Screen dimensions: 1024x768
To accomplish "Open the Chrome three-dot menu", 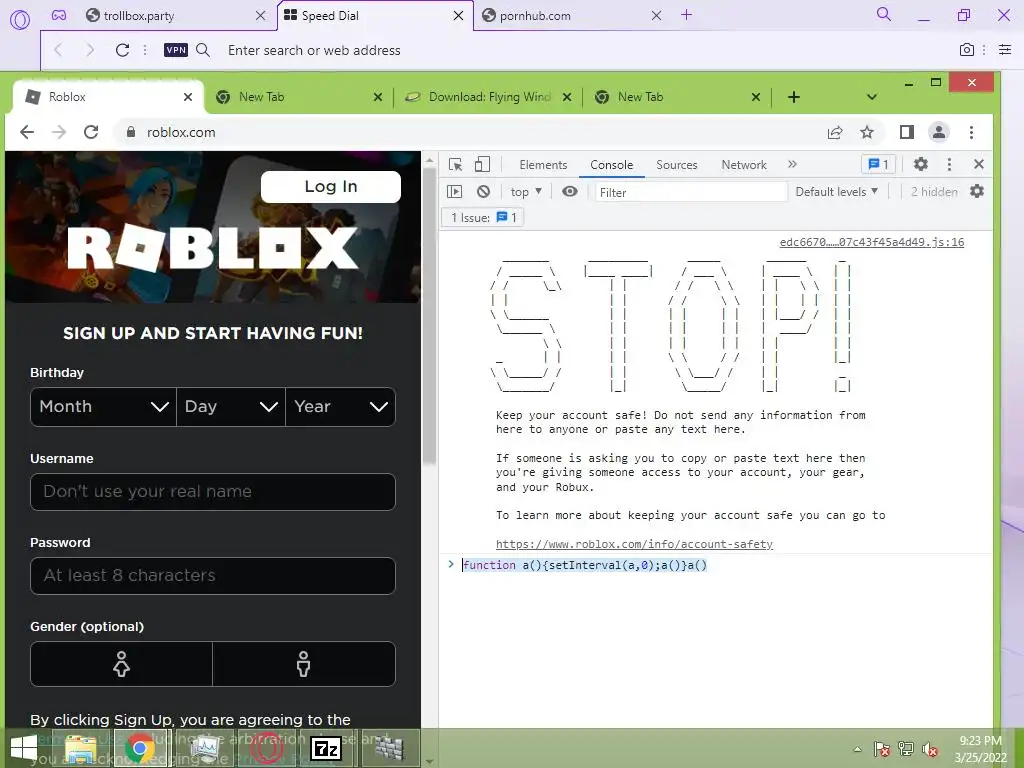I will click(x=972, y=132).
